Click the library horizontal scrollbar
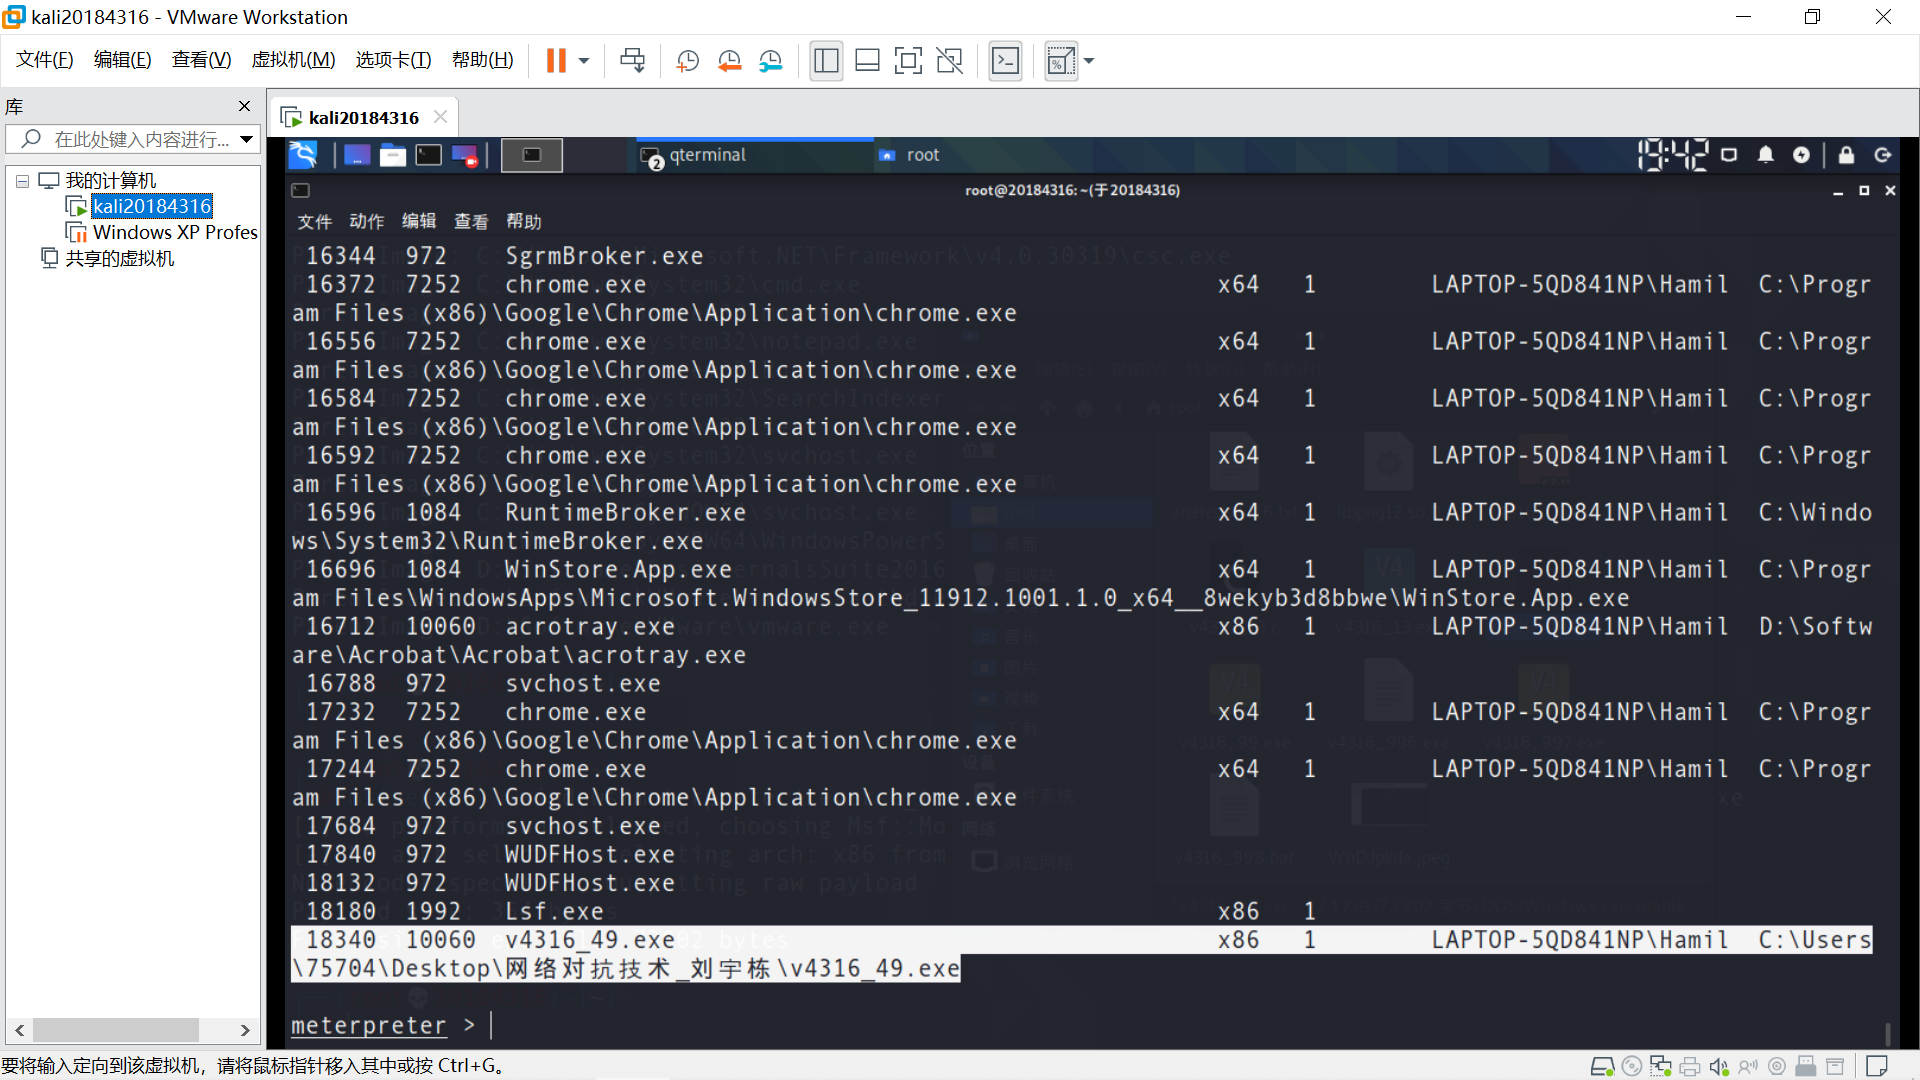 pyautogui.click(x=115, y=1030)
